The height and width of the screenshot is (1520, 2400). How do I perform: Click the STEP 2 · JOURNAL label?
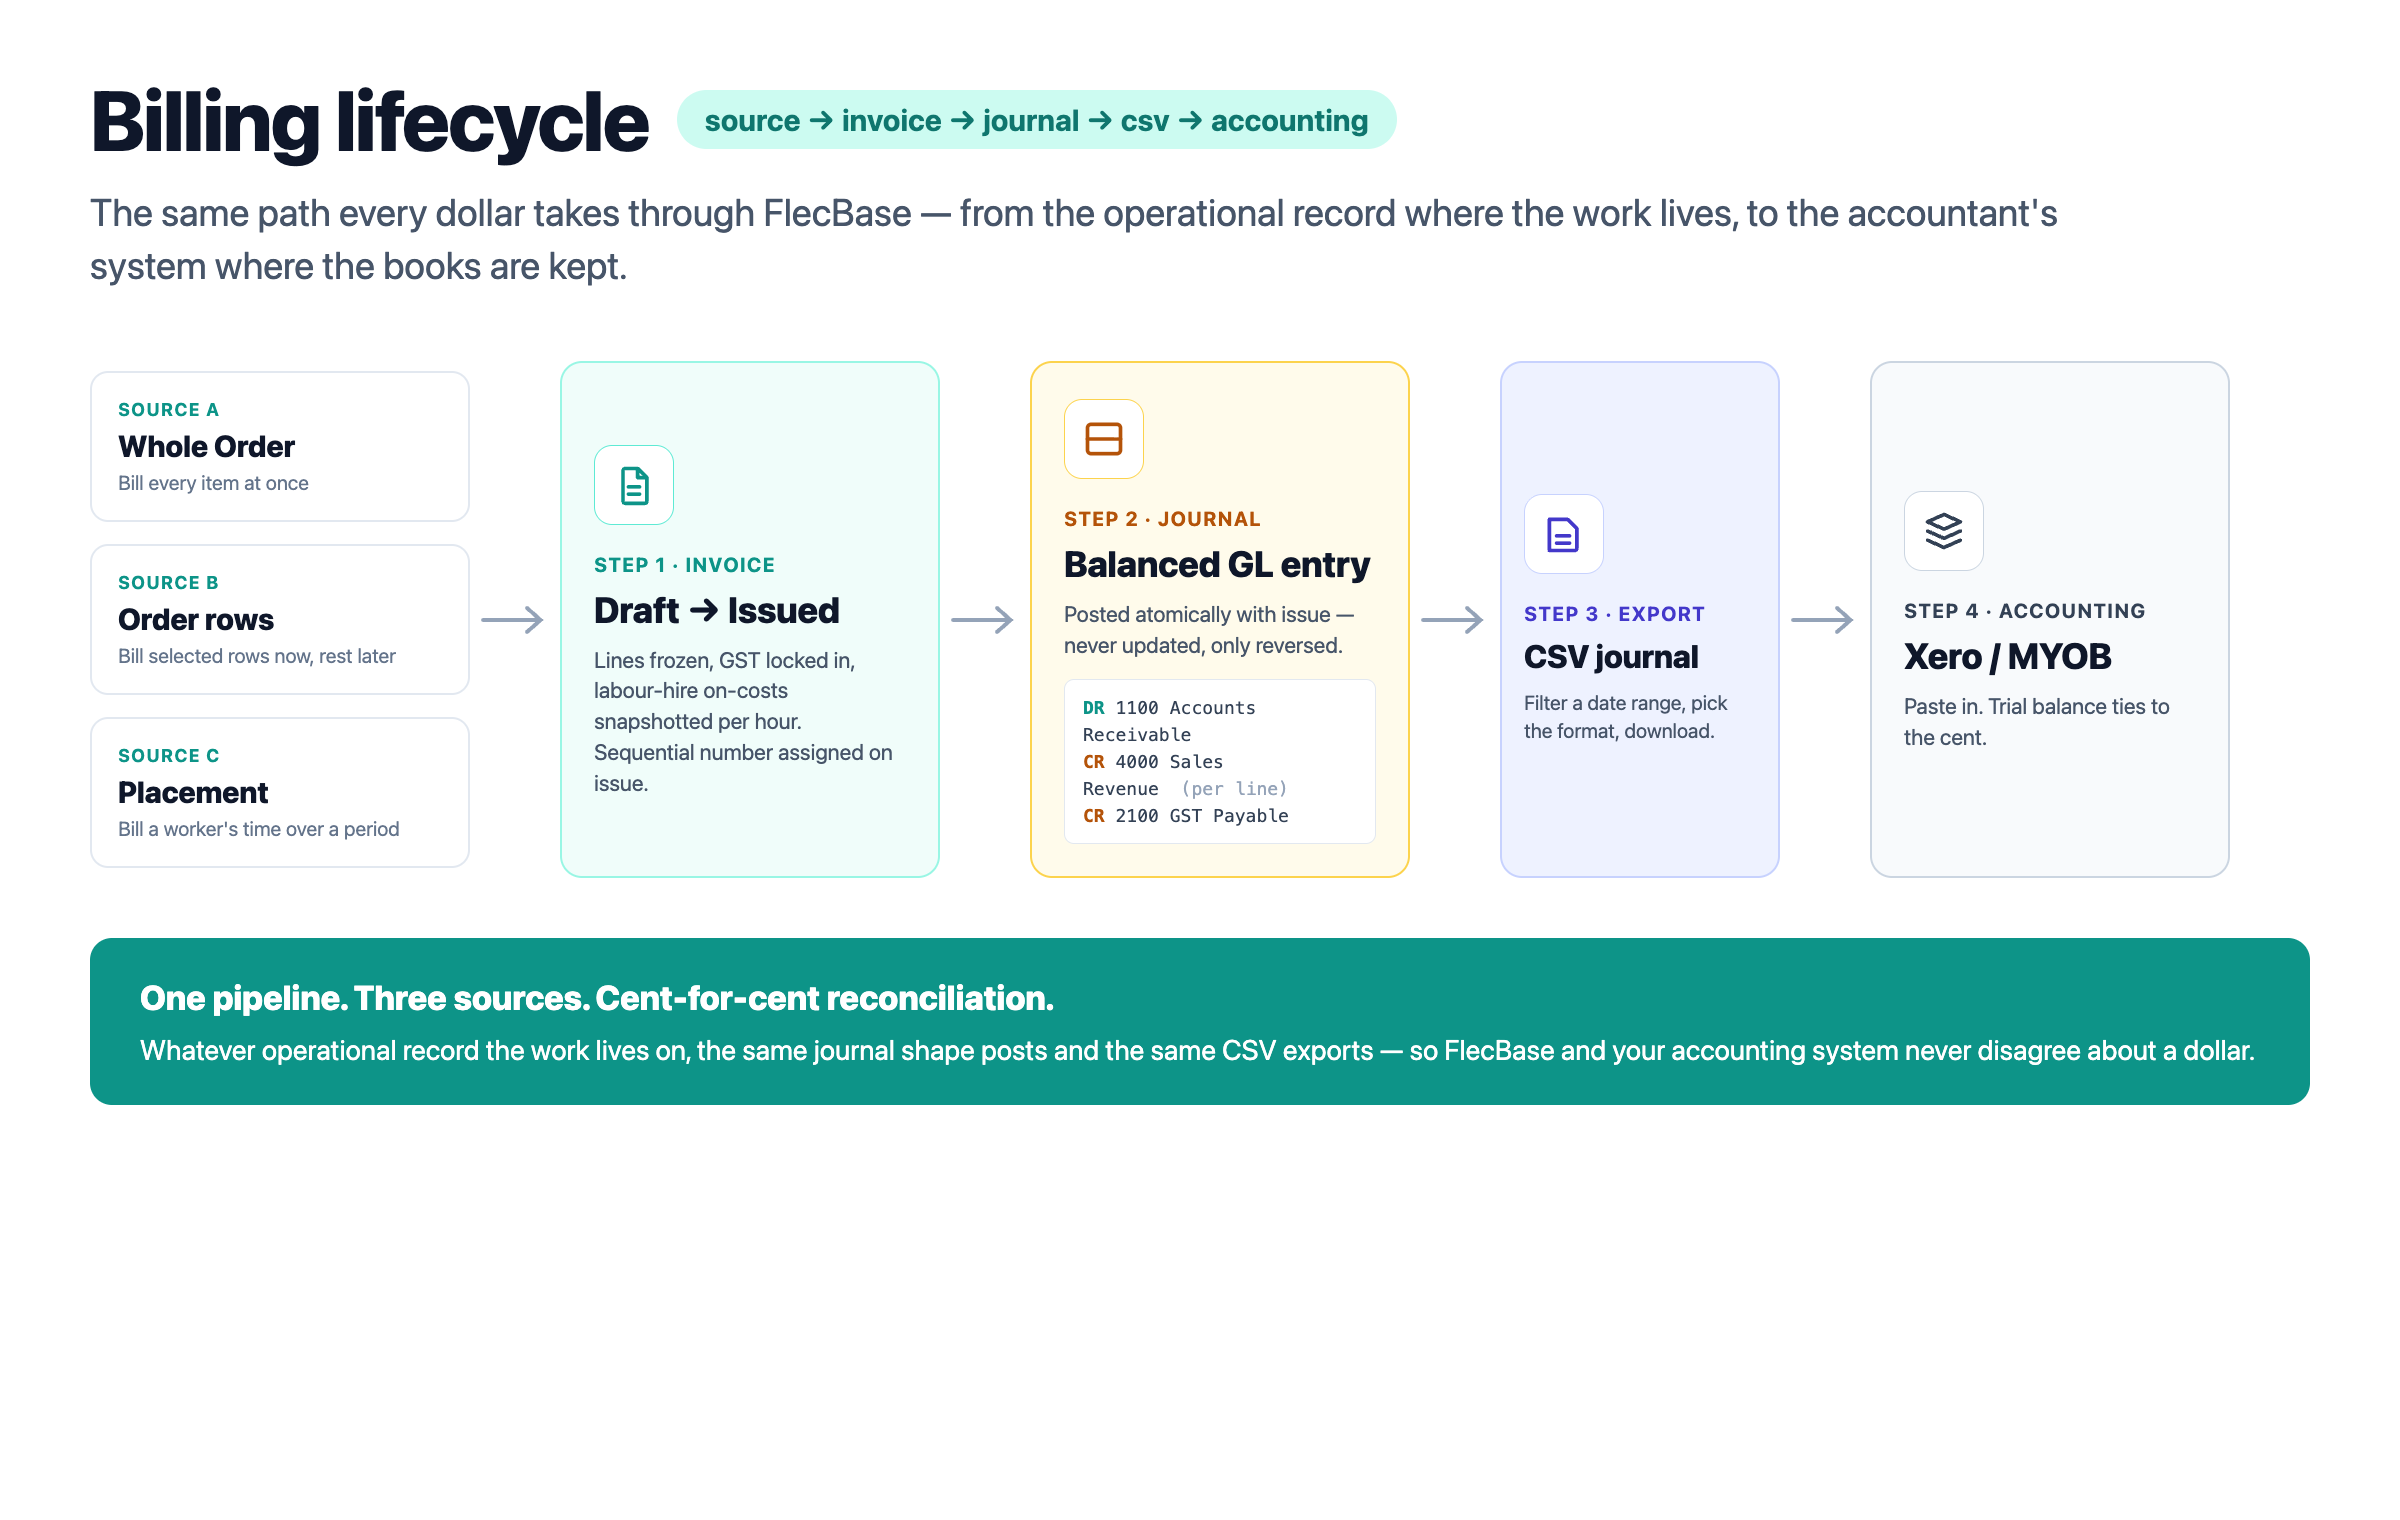point(1162,519)
